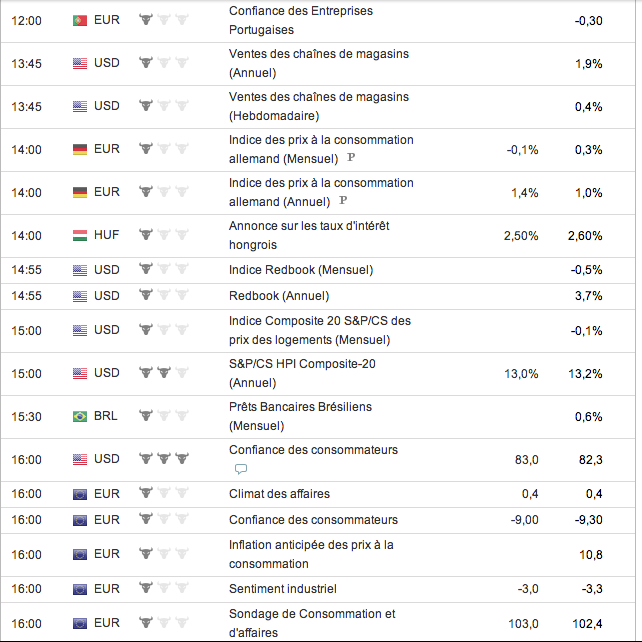642x642 pixels.
Task: Click the comment bubble under Confiance des consommateurs
Action: tap(240, 469)
